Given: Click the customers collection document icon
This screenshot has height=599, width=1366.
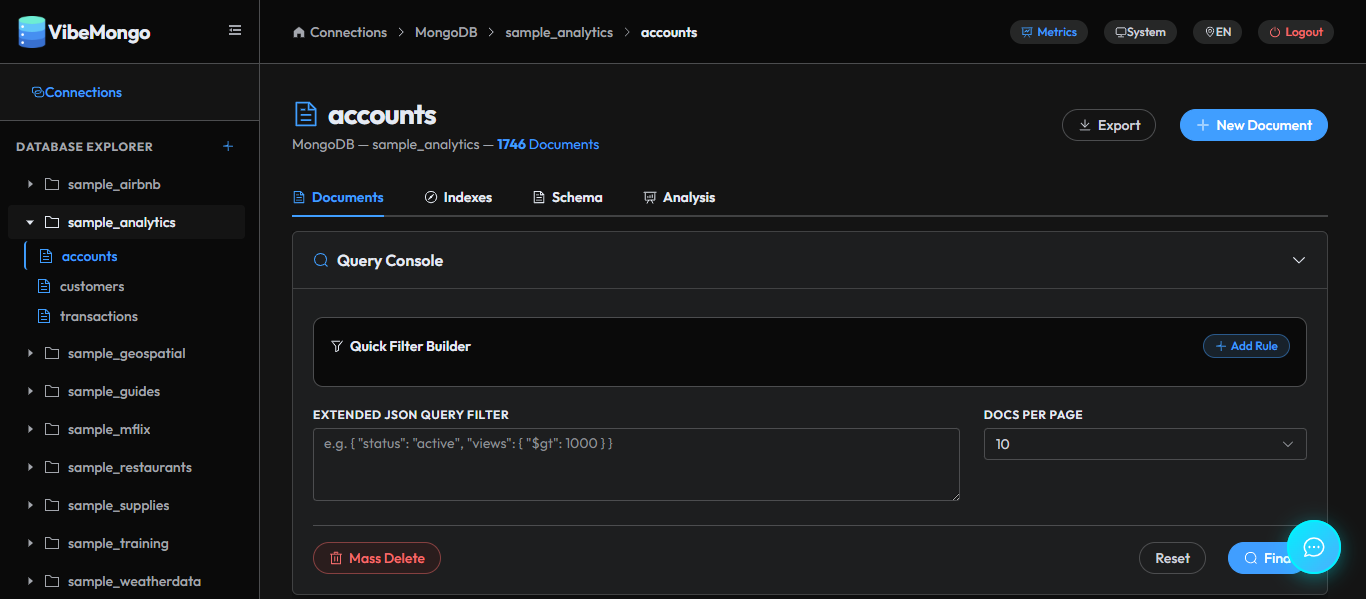Looking at the screenshot, I should (x=43, y=286).
